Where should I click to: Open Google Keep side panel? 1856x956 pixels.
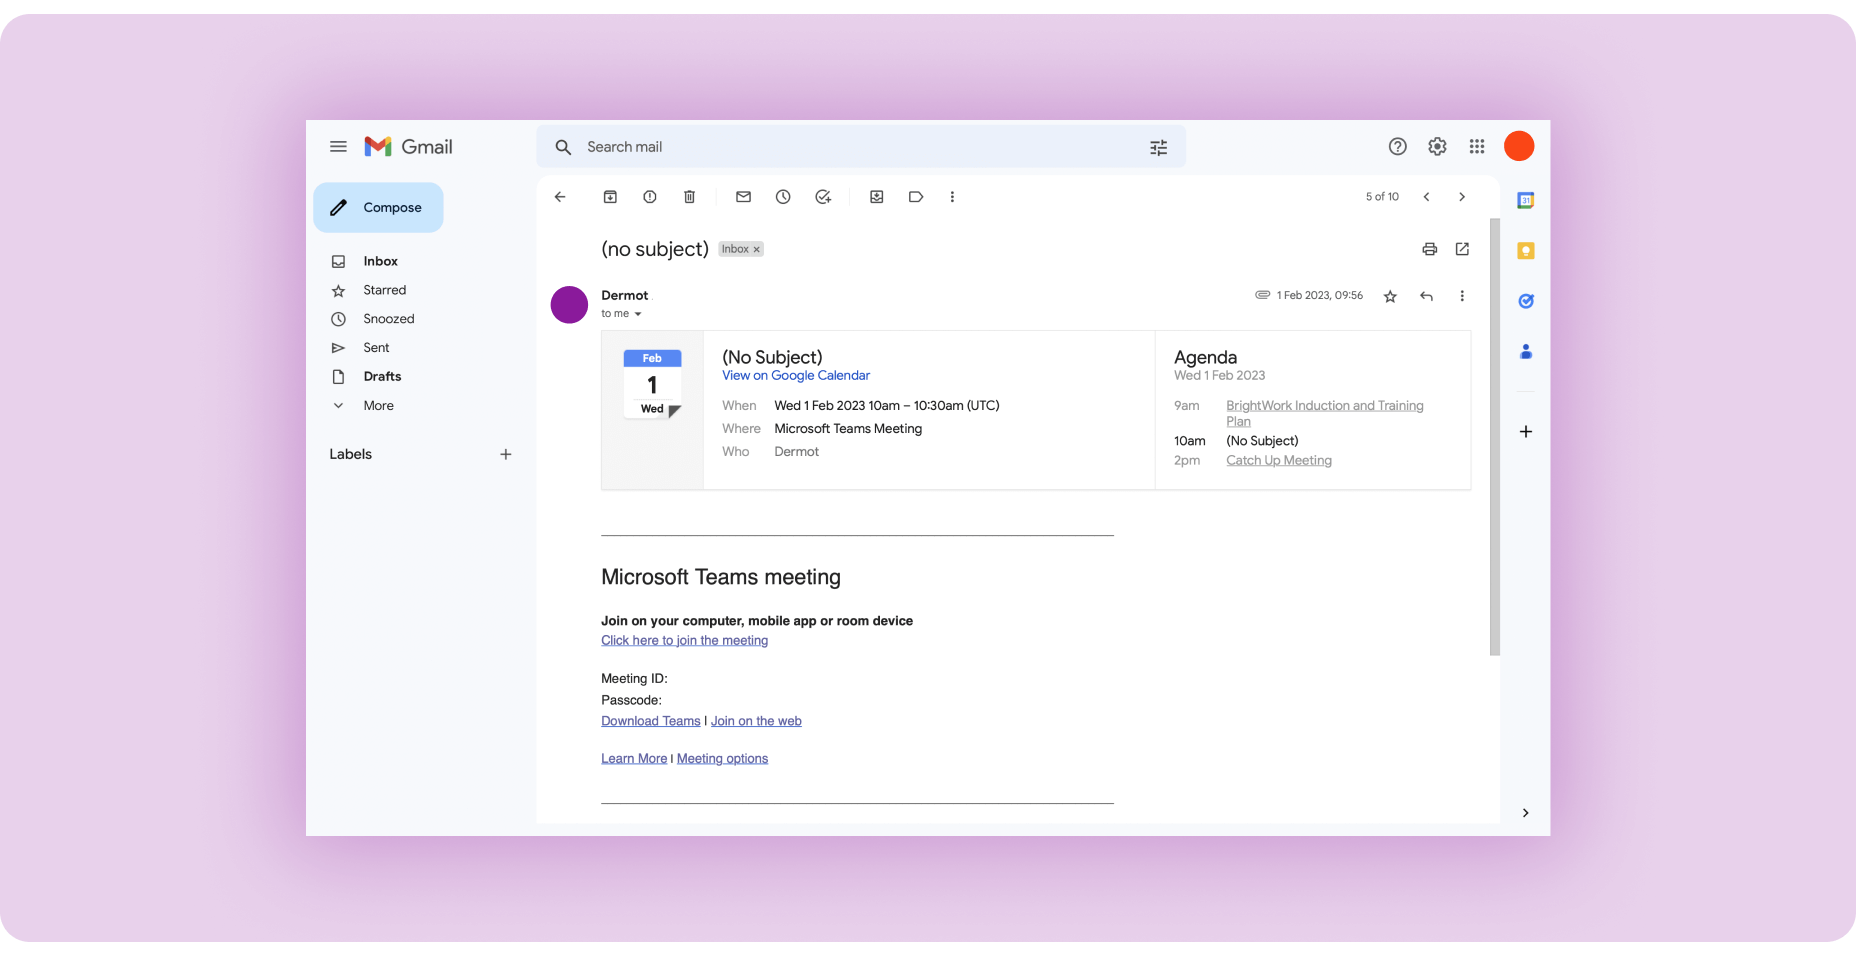(x=1526, y=251)
